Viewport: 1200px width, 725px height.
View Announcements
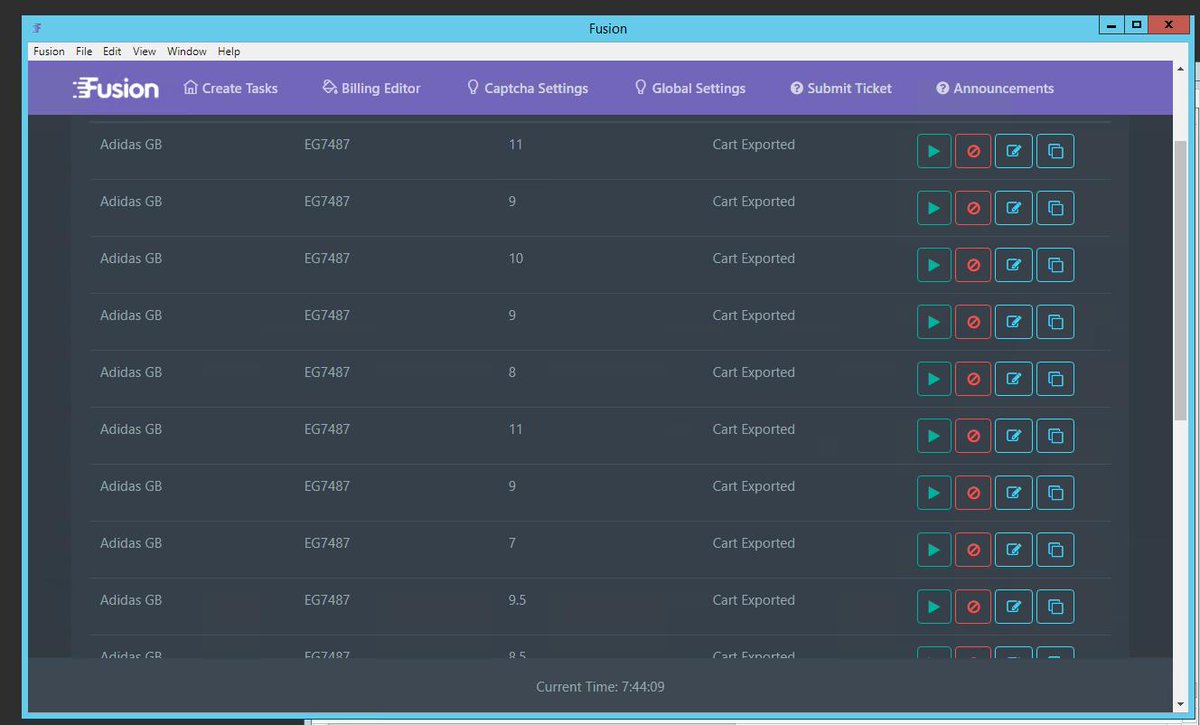995,88
